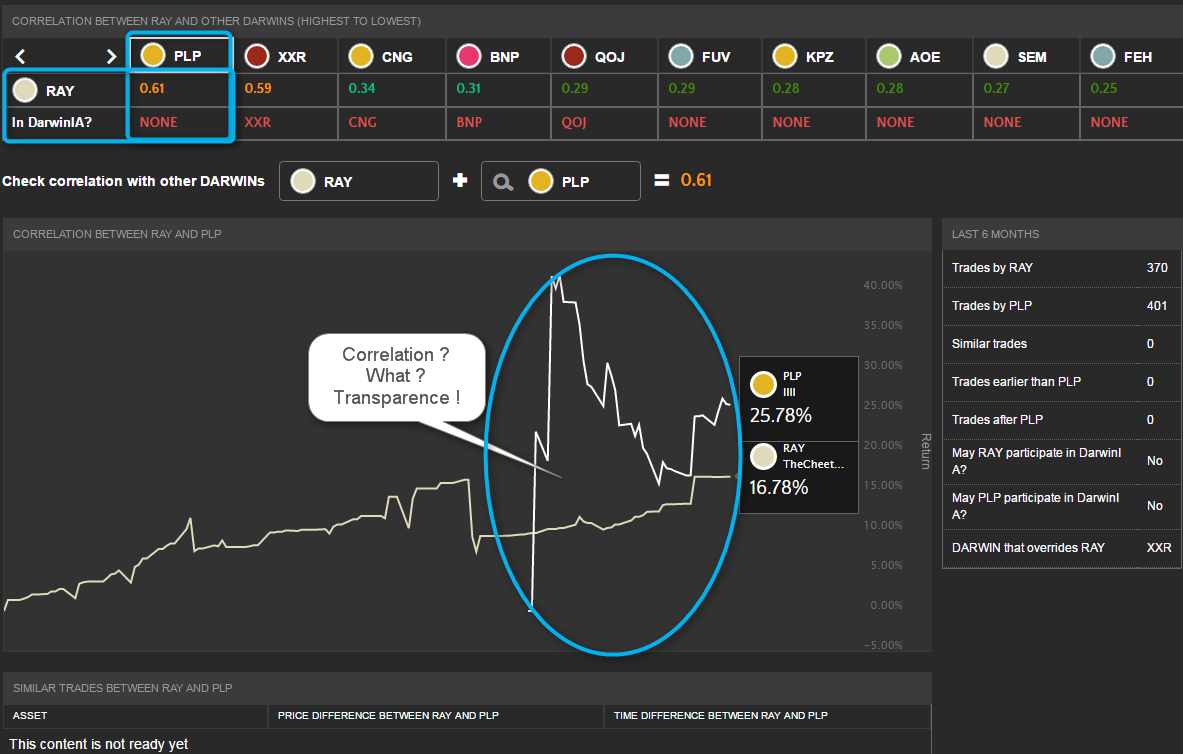Select the BNP pink circle icon
The image size is (1183, 754).
[x=469, y=56]
